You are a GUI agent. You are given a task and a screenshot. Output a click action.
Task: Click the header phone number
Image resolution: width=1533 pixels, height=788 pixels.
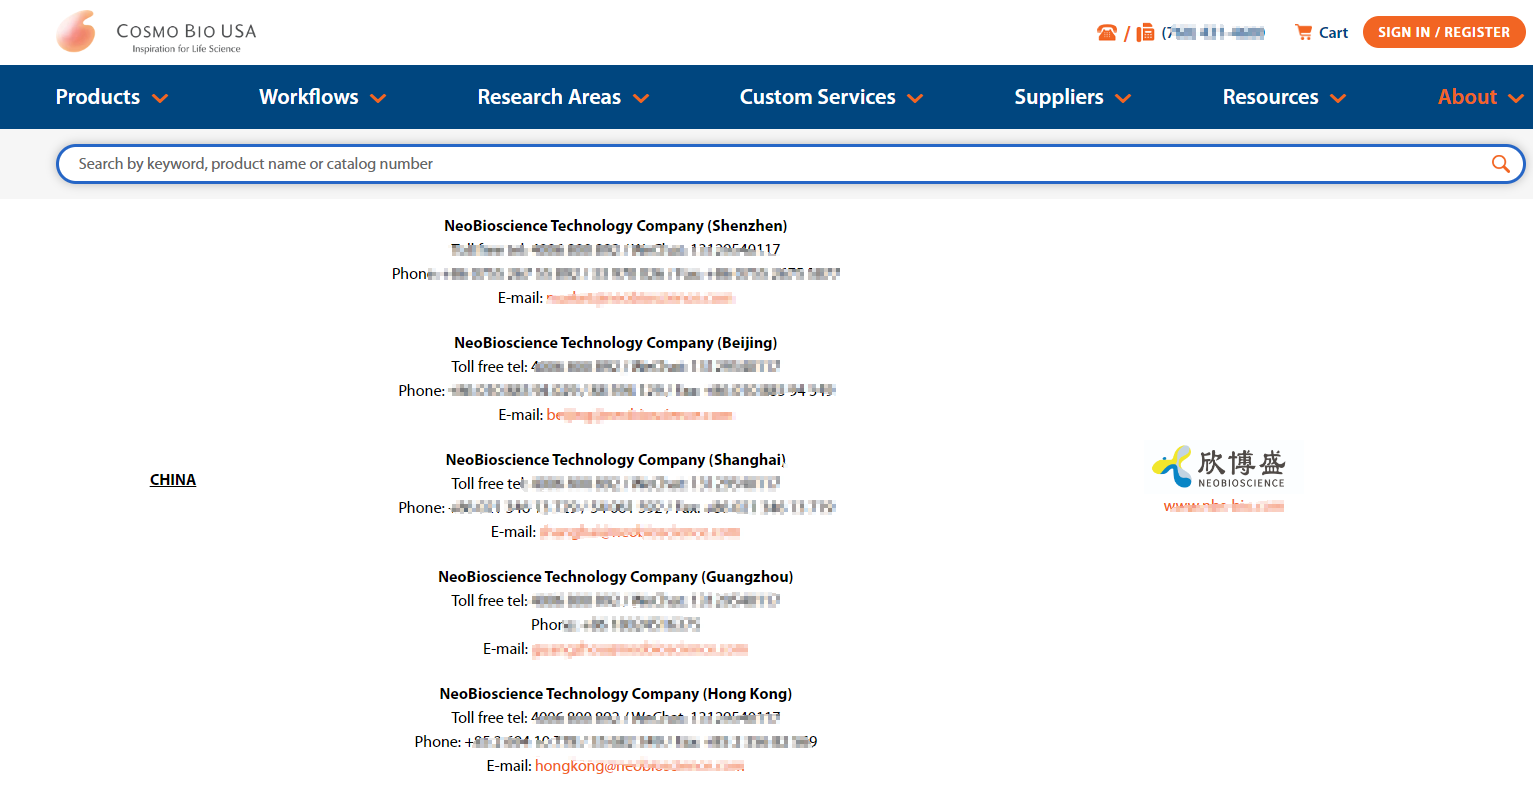tap(1213, 32)
